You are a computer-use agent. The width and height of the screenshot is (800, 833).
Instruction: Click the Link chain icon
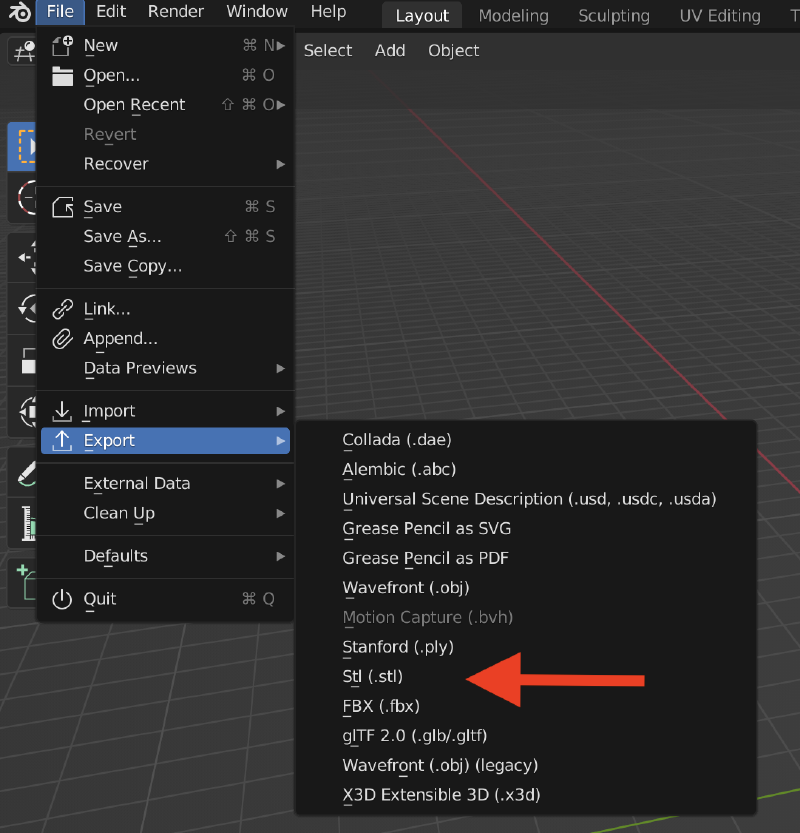point(62,309)
